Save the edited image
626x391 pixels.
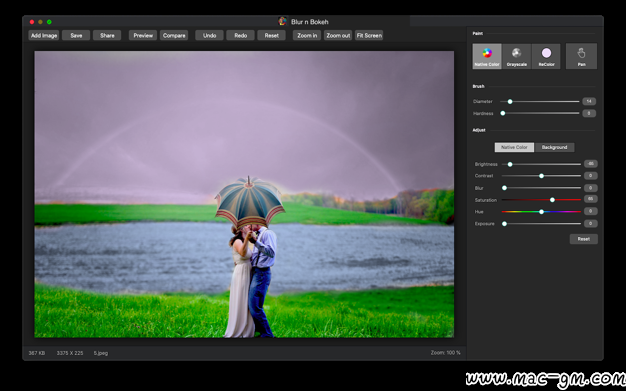coord(76,36)
